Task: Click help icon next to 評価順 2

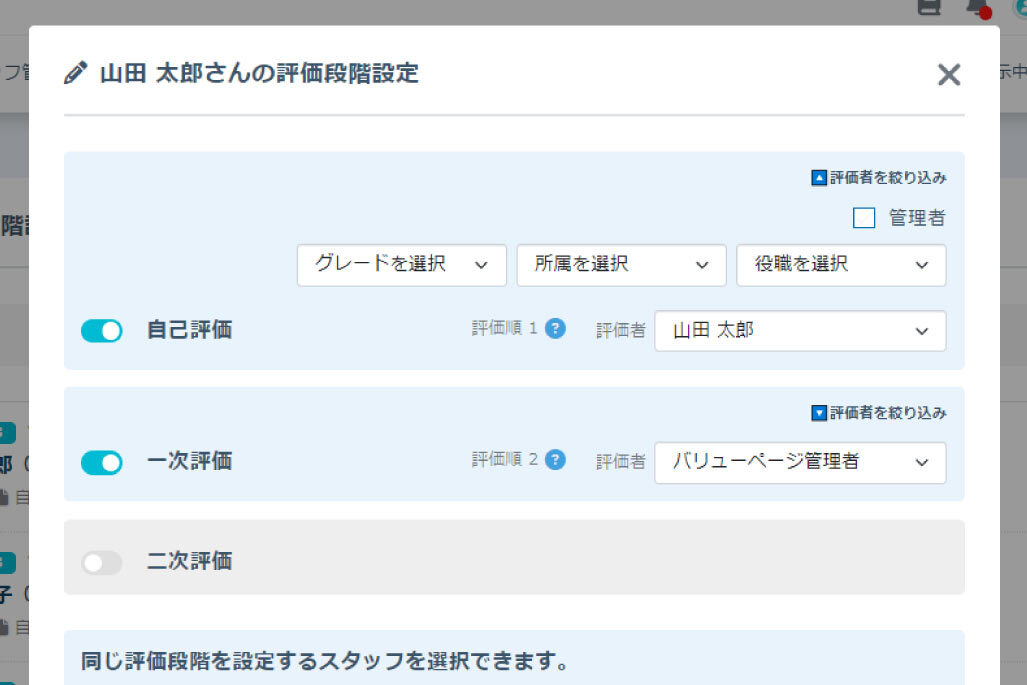Action: tap(556, 460)
